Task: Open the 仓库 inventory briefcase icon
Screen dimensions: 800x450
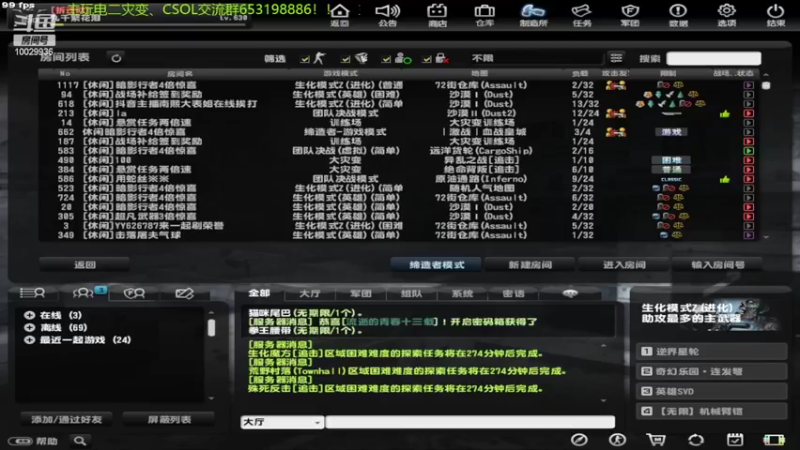Action: (x=484, y=14)
